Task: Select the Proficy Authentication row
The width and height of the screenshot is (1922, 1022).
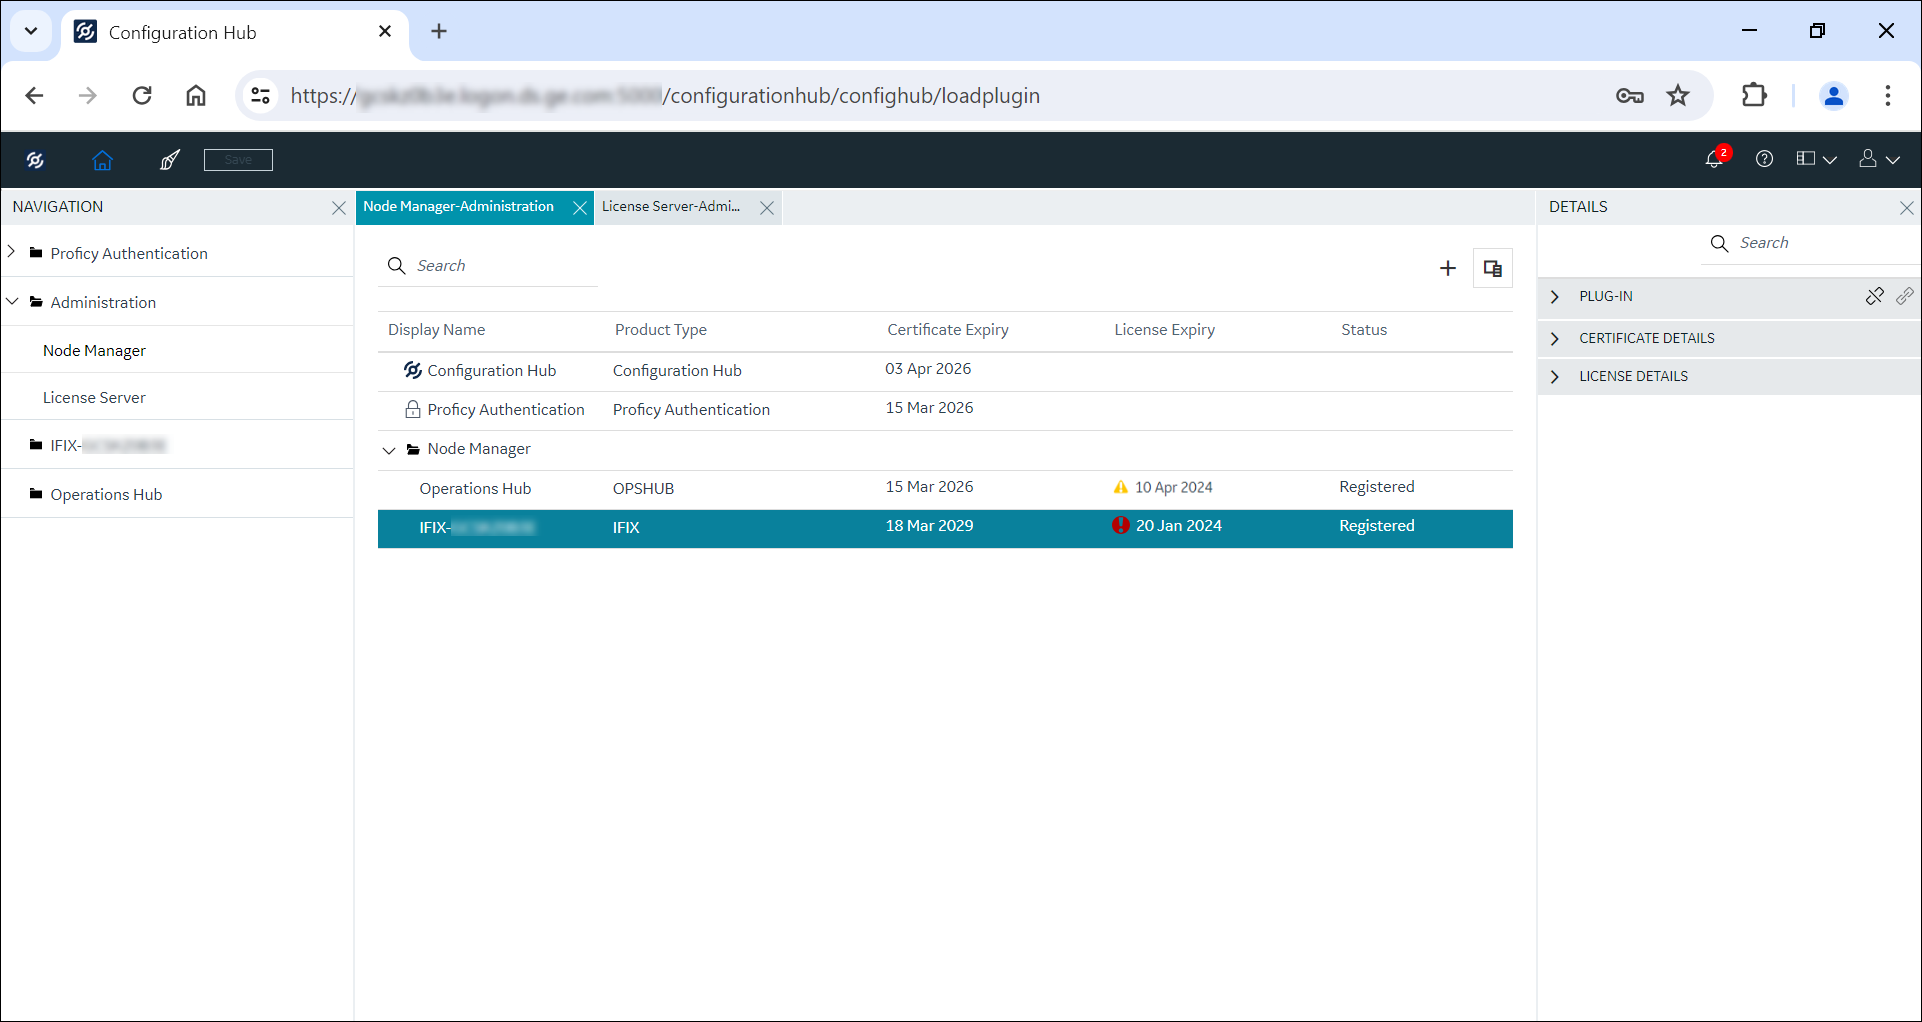Action: point(945,410)
